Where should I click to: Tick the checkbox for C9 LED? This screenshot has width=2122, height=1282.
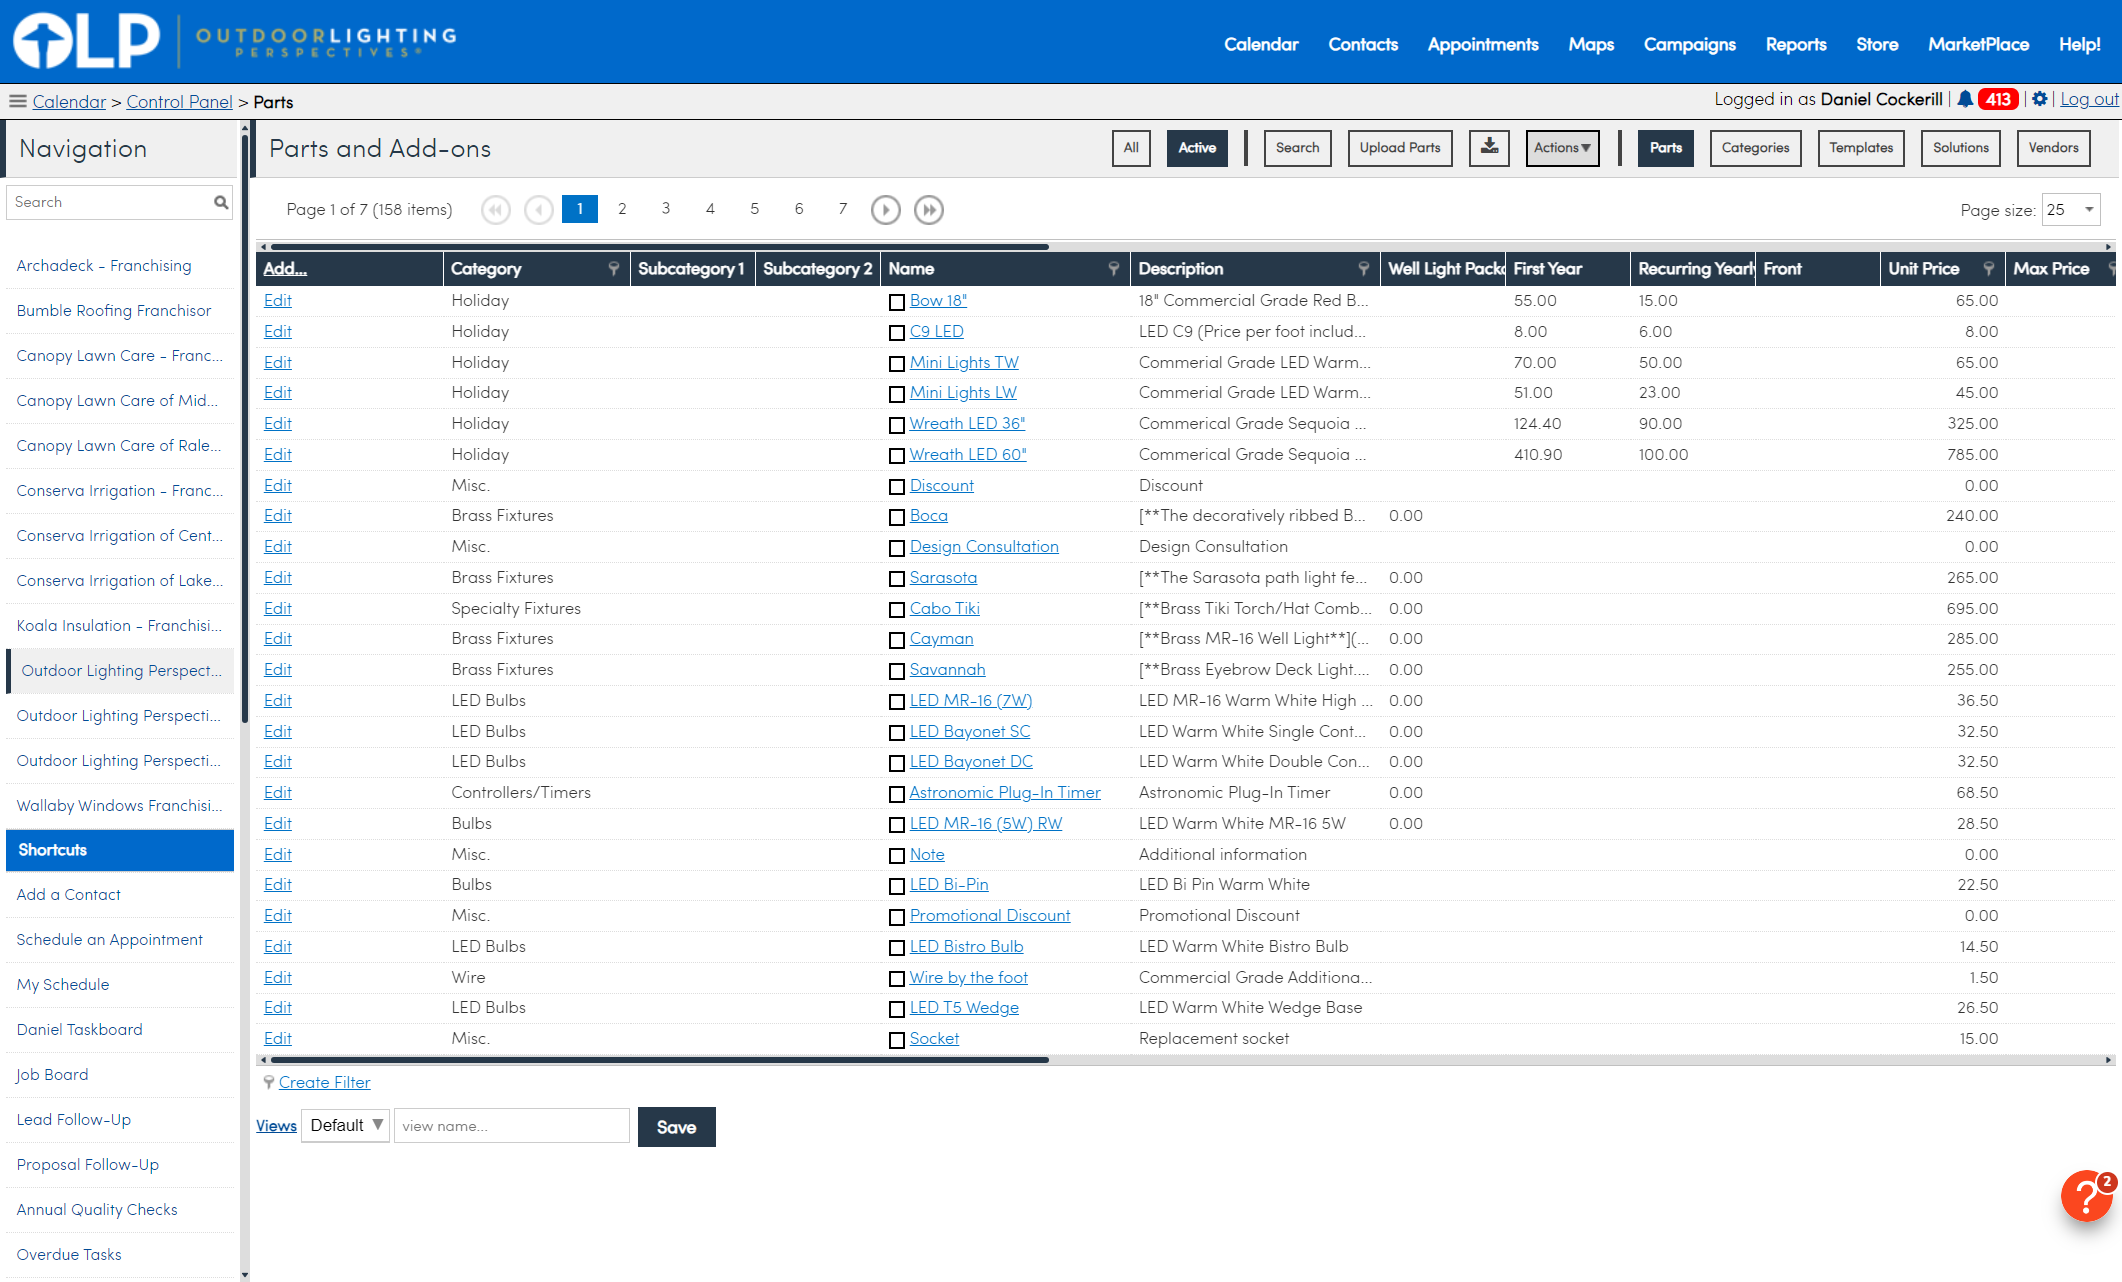[x=897, y=333]
